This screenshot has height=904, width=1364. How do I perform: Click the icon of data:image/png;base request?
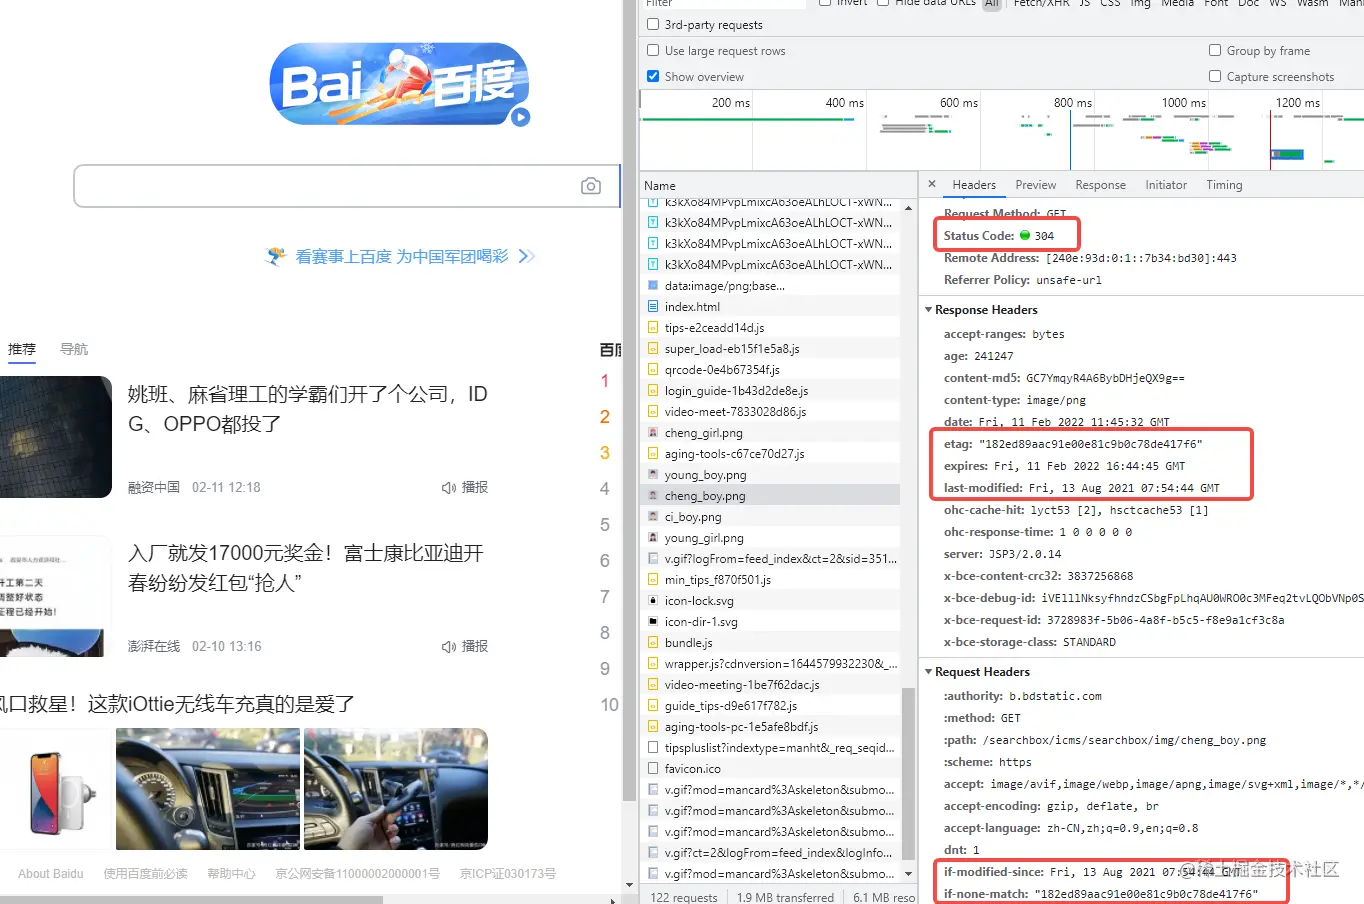click(653, 286)
